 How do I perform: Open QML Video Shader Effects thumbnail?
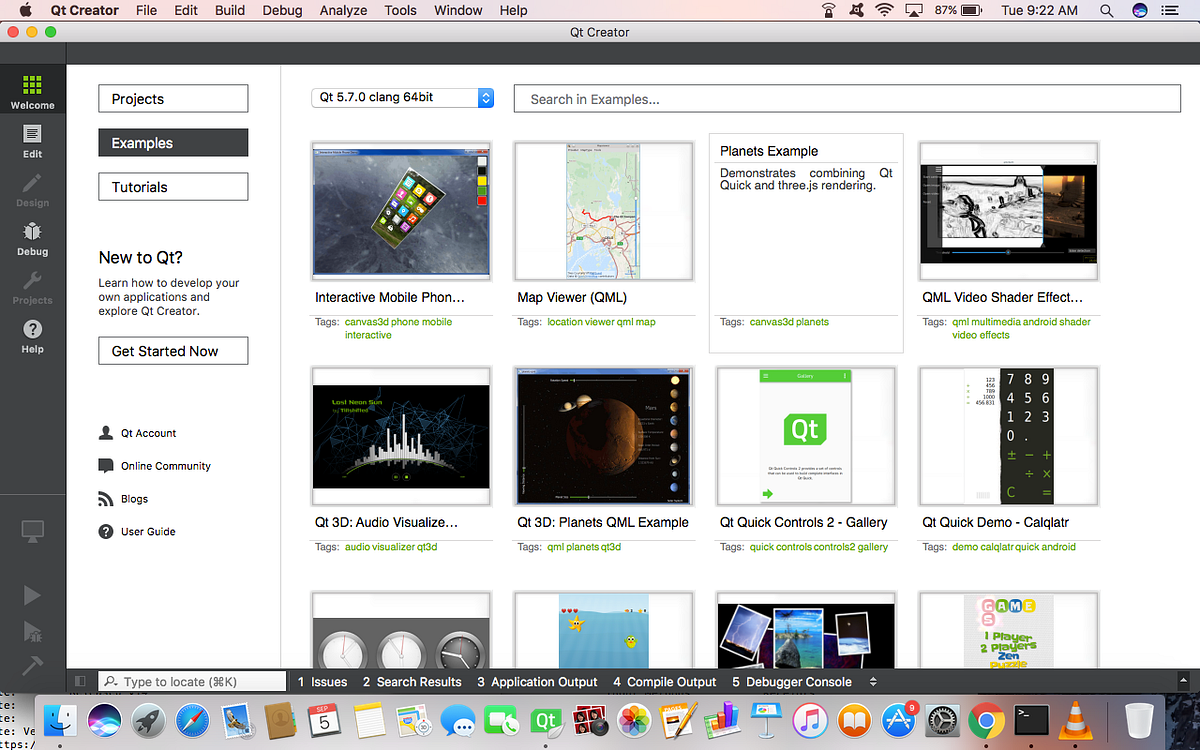coord(1009,211)
